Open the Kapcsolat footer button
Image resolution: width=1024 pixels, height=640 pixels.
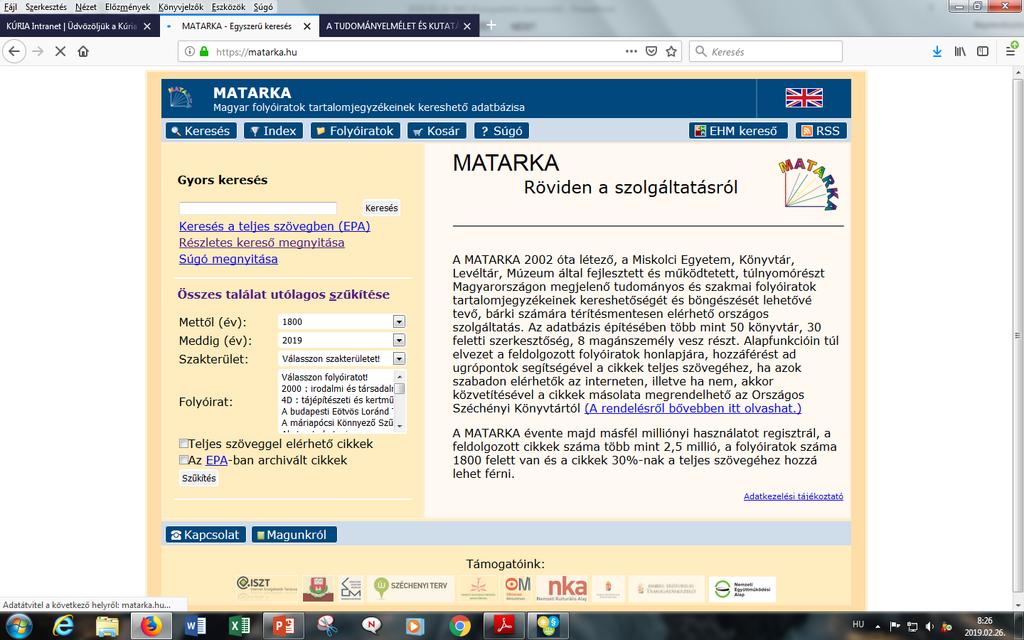[x=206, y=535]
